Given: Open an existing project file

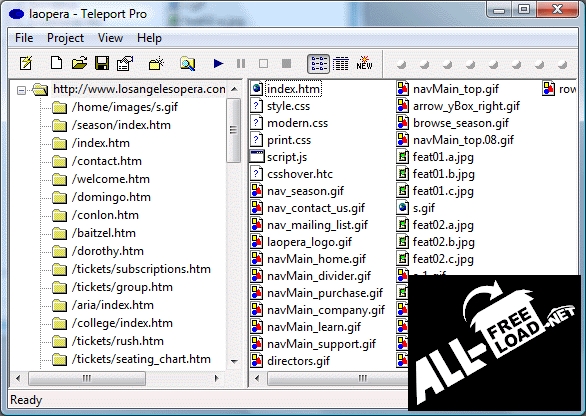Looking at the screenshot, I should 79,63.
